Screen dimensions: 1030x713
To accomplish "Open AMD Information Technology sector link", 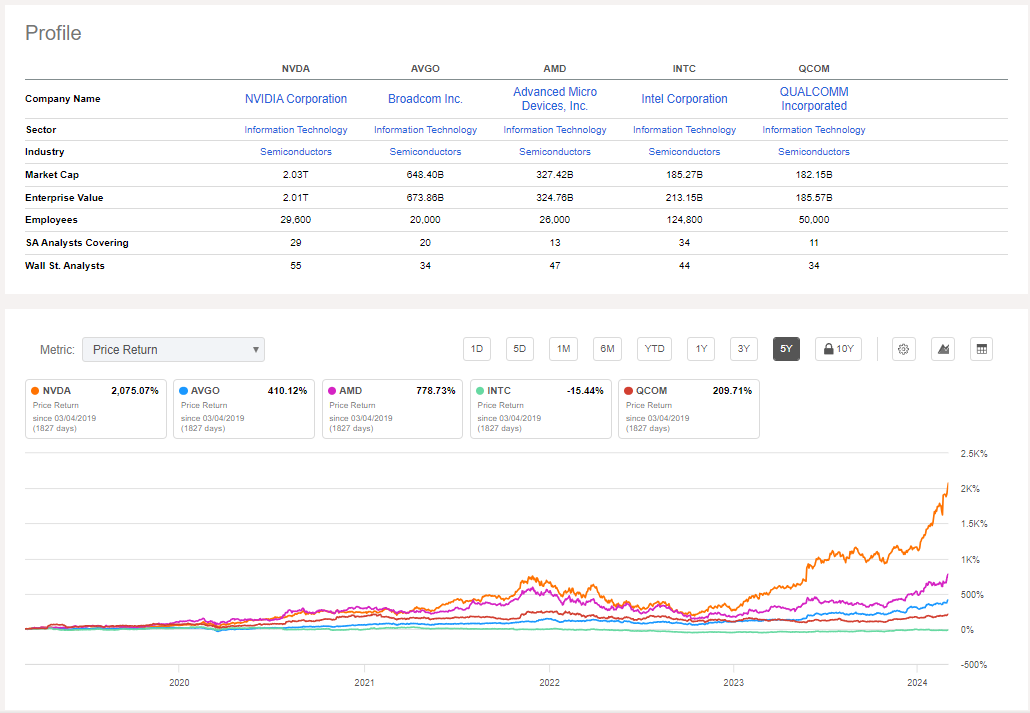I will point(554,129).
